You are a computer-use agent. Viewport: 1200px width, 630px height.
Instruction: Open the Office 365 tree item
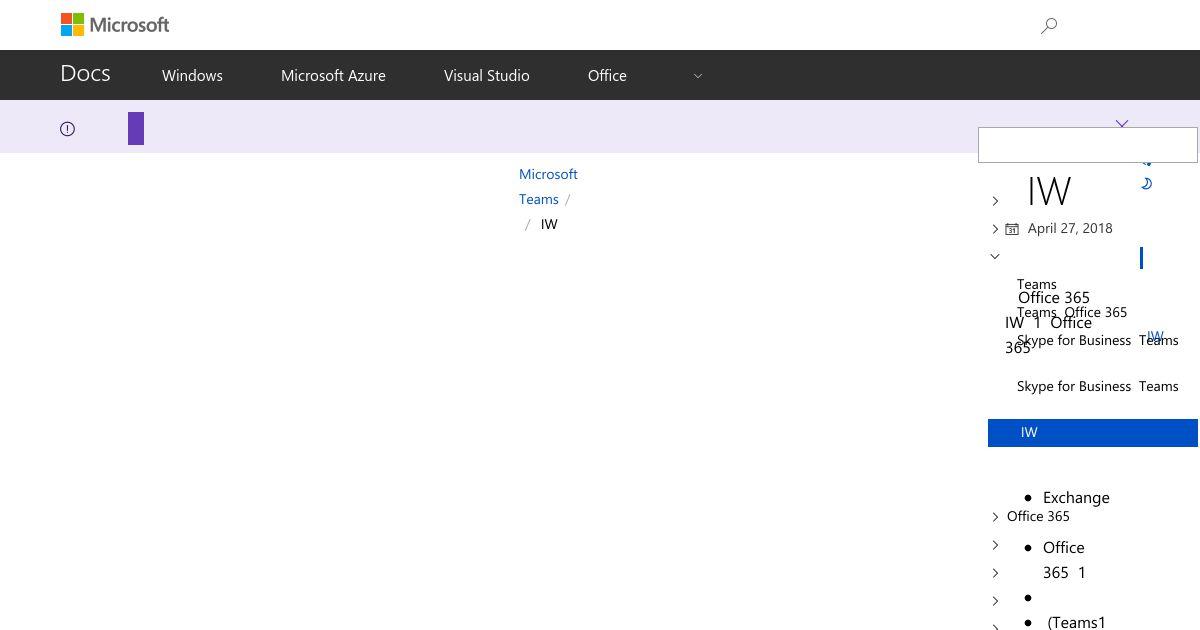coord(1038,516)
